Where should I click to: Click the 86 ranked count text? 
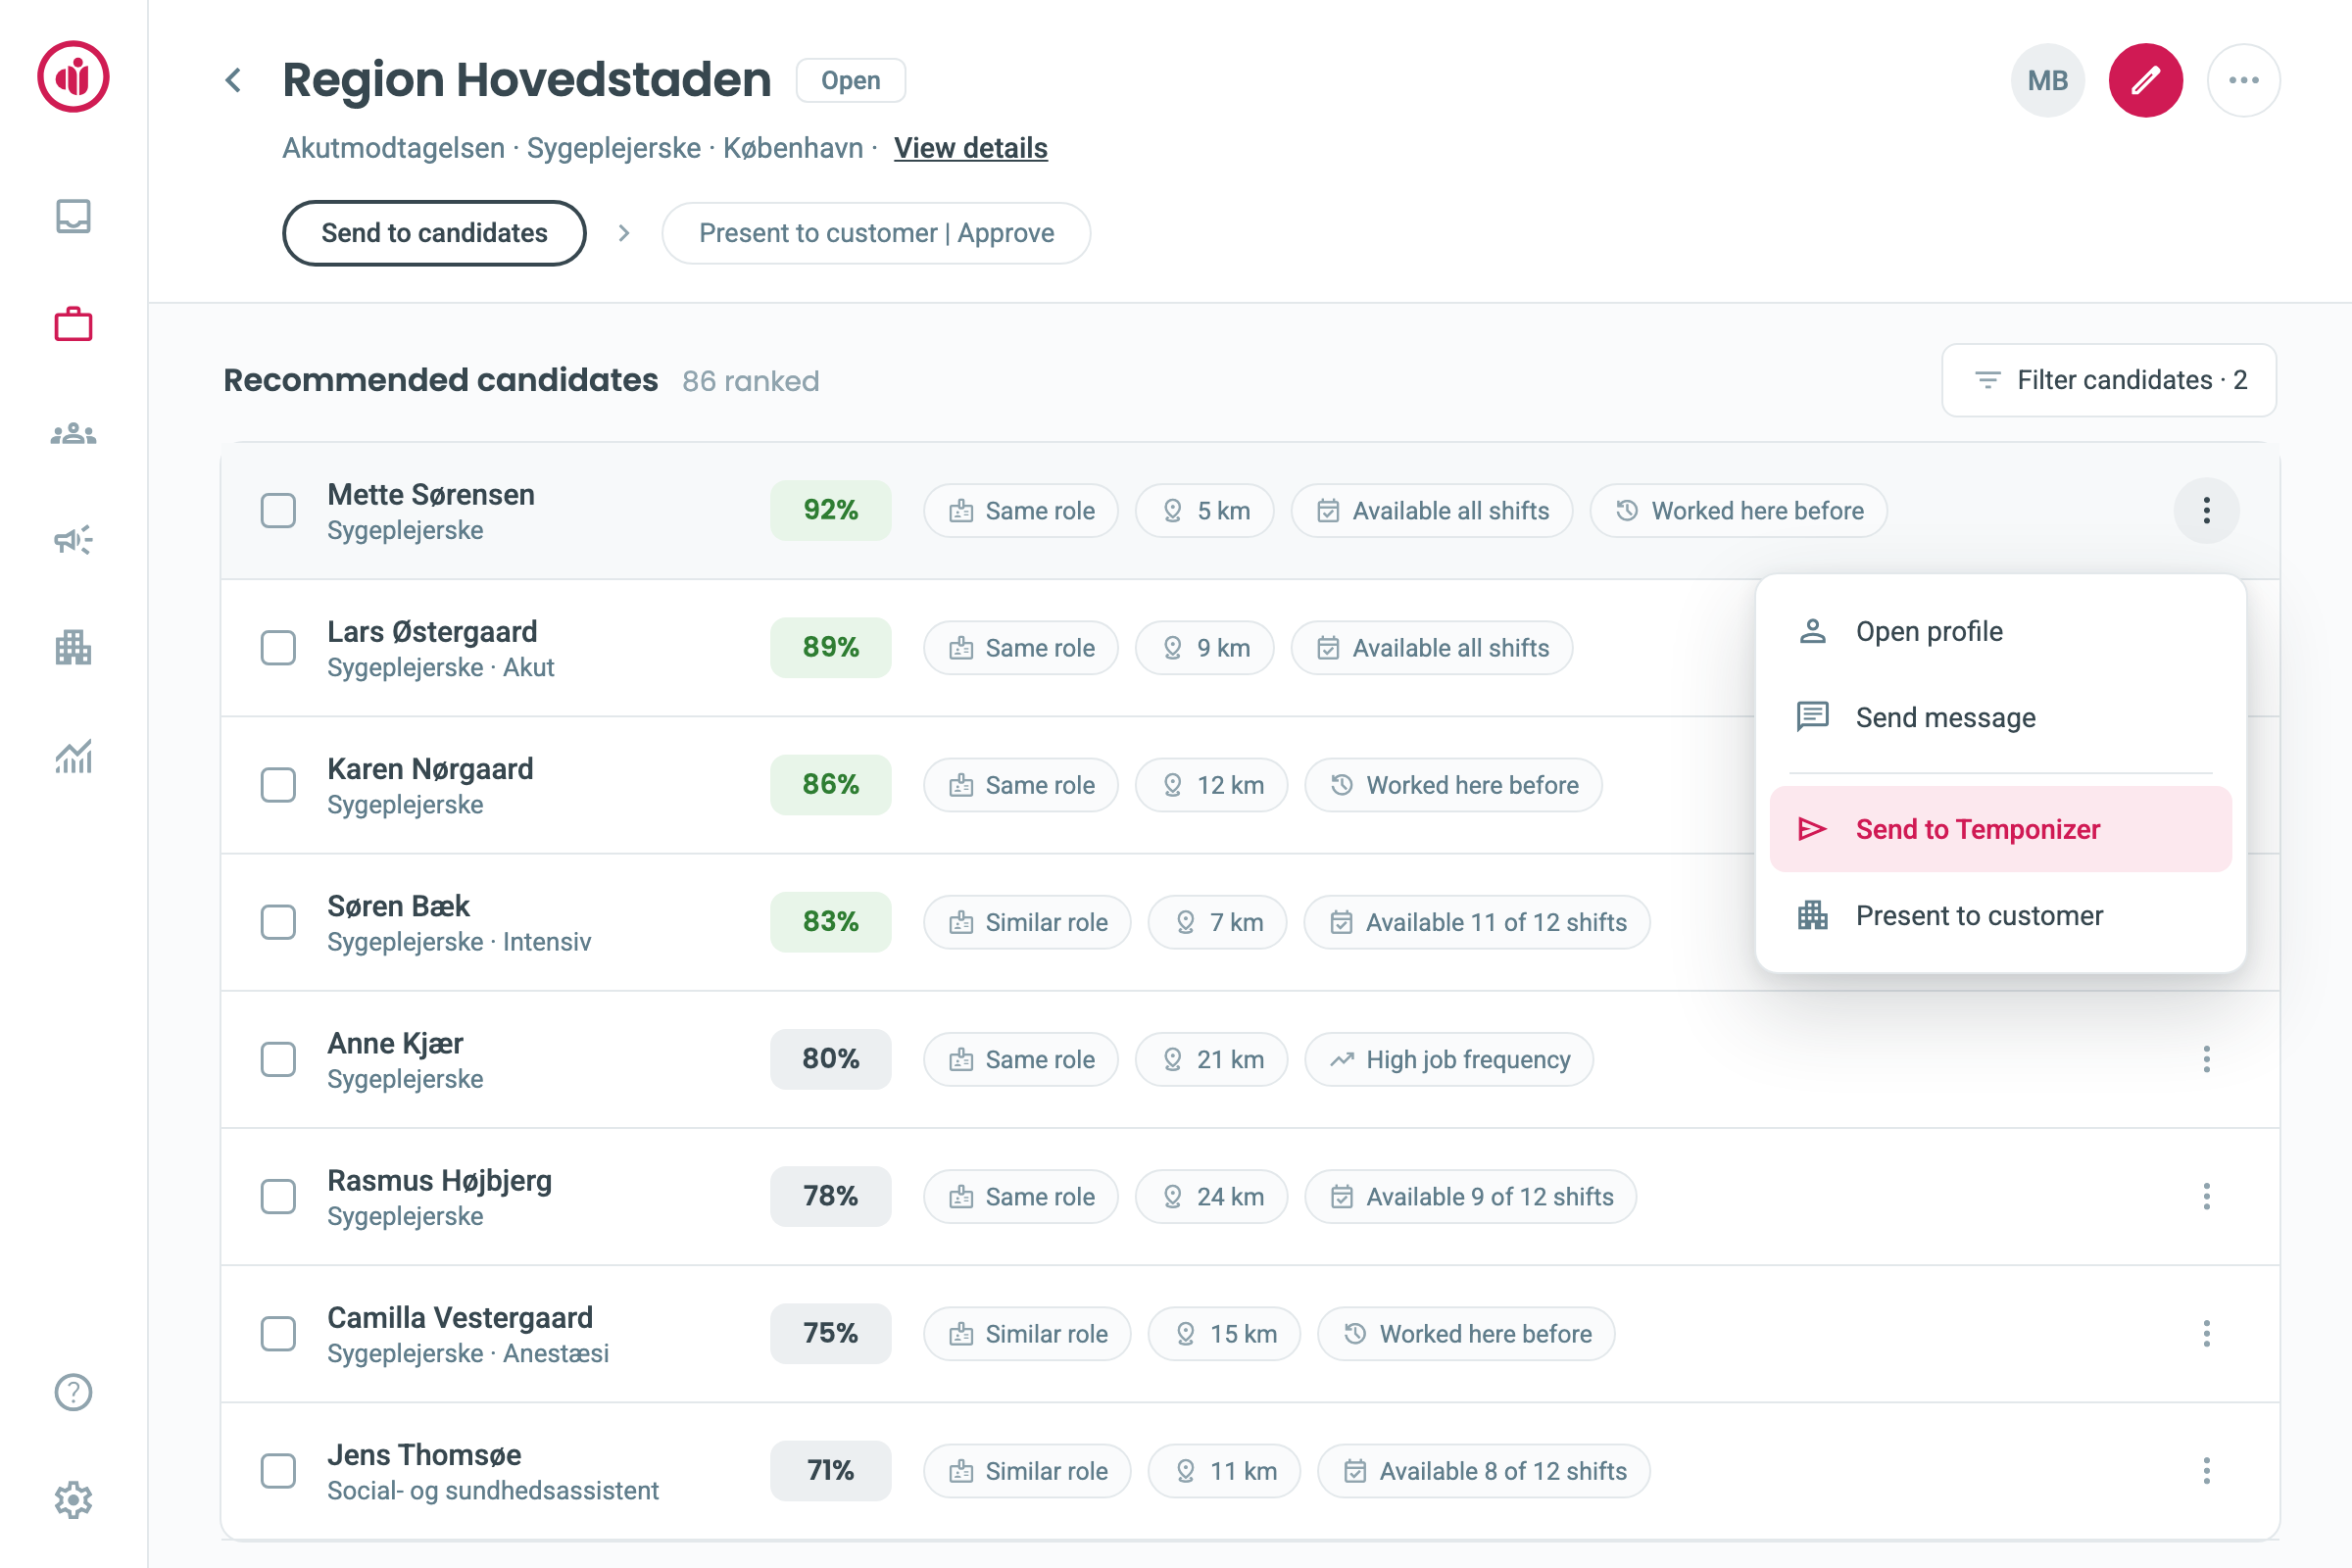point(750,381)
